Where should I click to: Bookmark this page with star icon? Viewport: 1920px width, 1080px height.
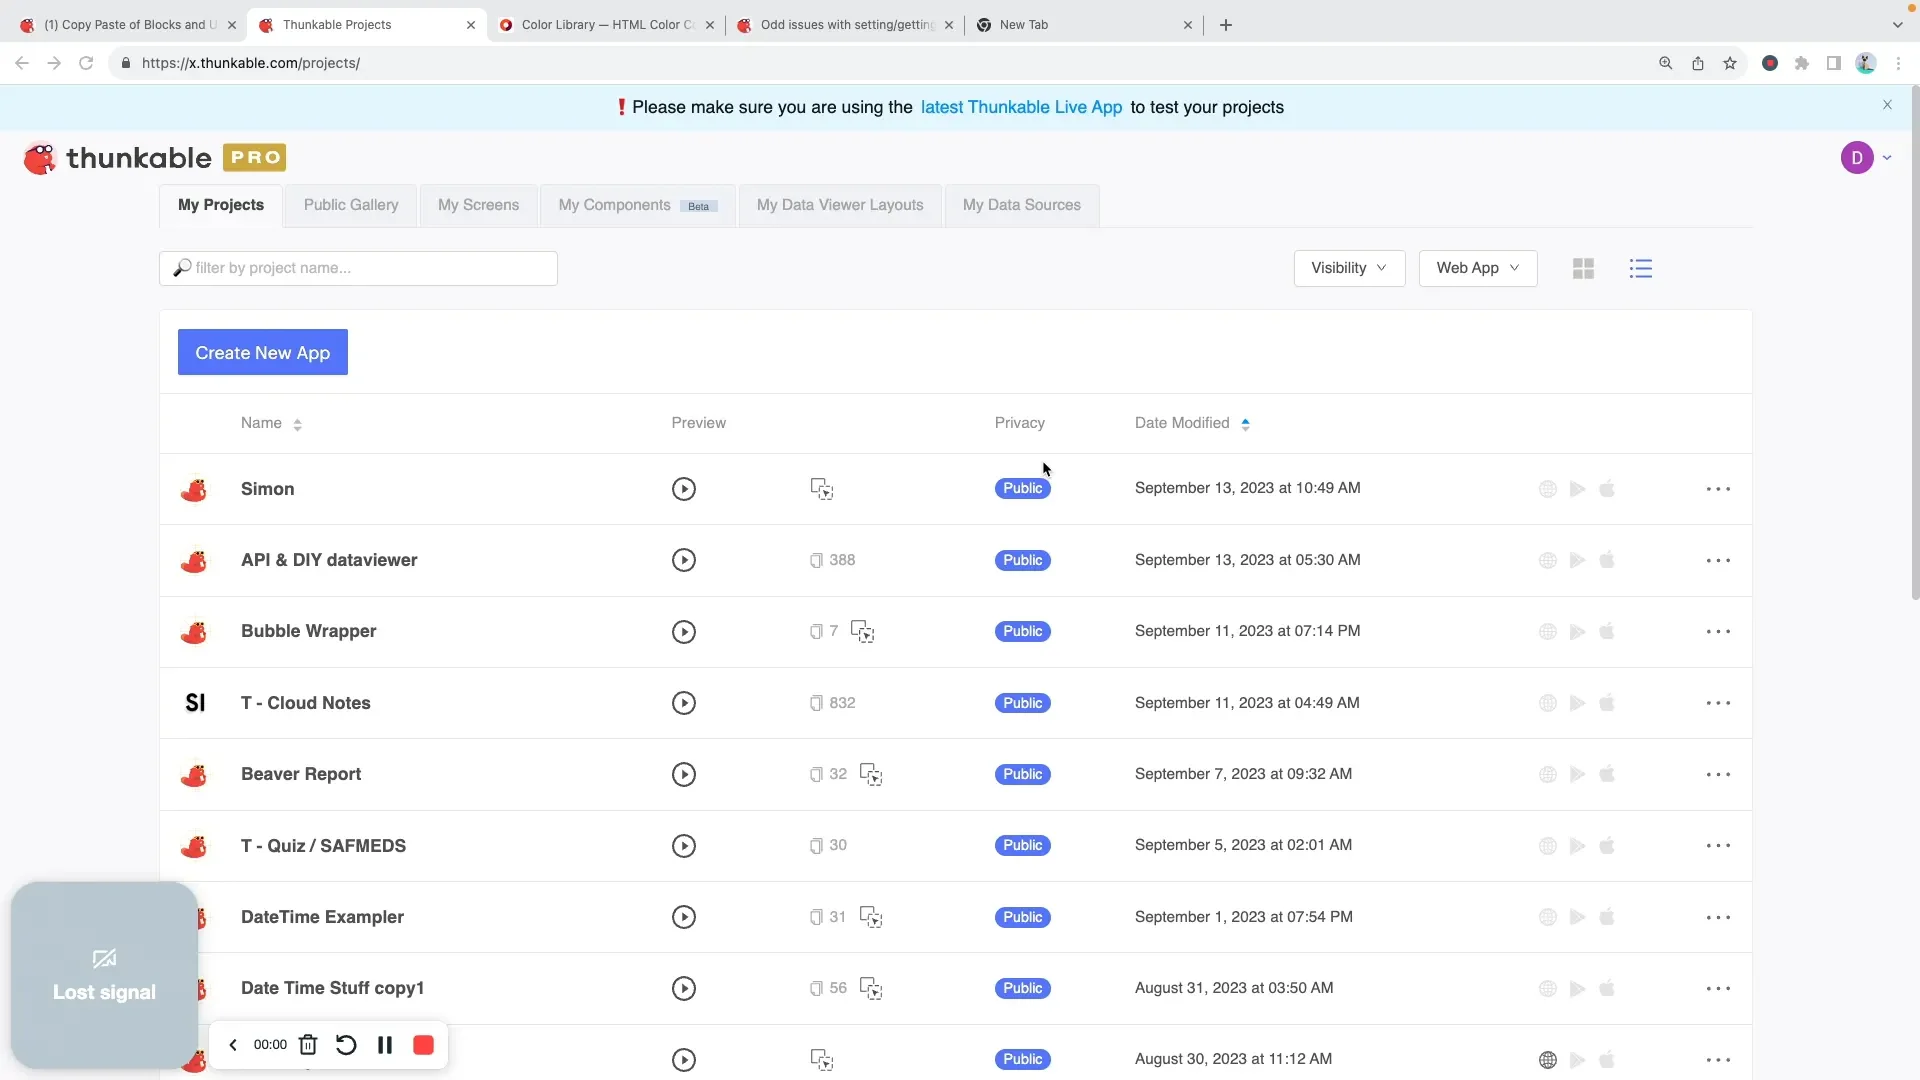1730,63
